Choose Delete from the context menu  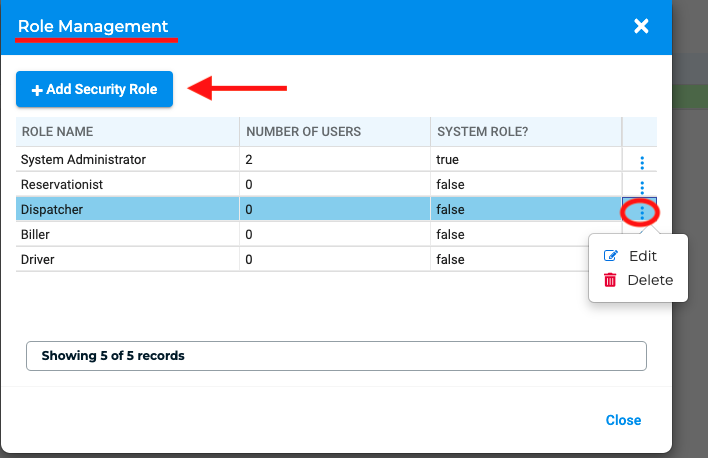(650, 280)
